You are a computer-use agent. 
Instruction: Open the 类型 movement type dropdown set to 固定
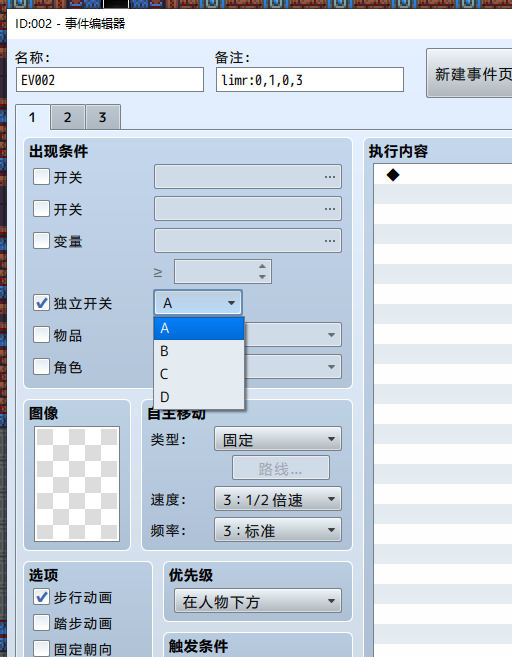tap(278, 439)
